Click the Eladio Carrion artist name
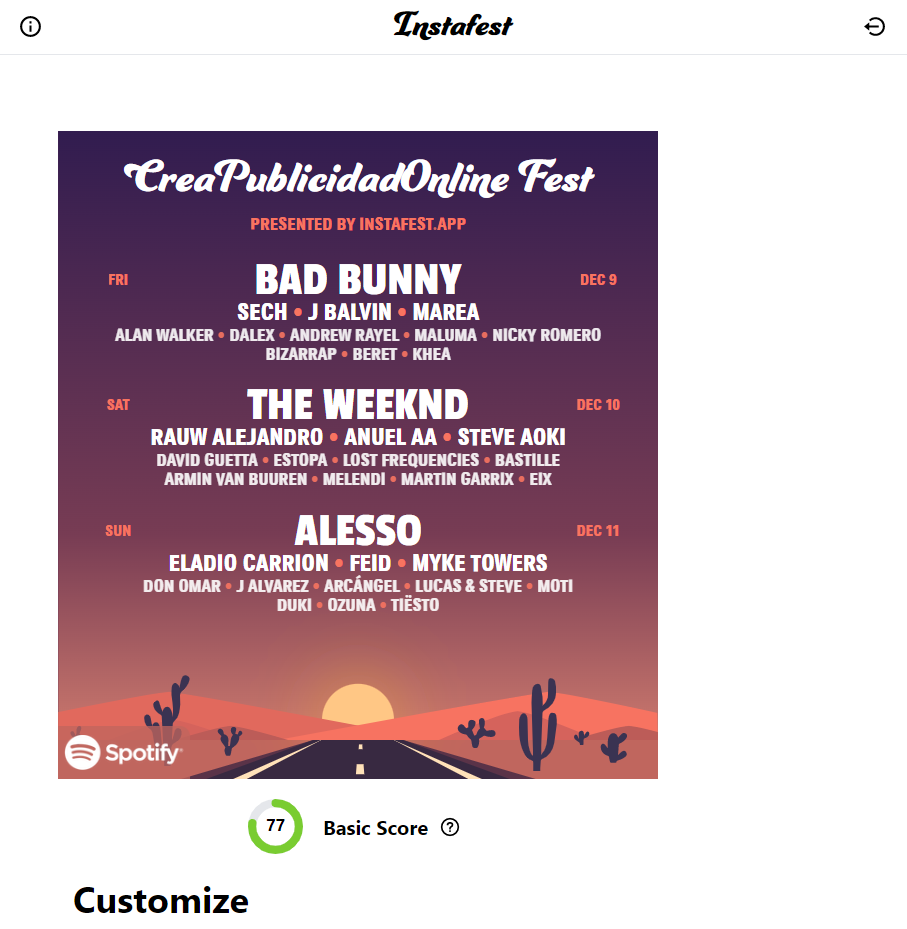Image resolution: width=907 pixels, height=929 pixels. tap(249, 563)
